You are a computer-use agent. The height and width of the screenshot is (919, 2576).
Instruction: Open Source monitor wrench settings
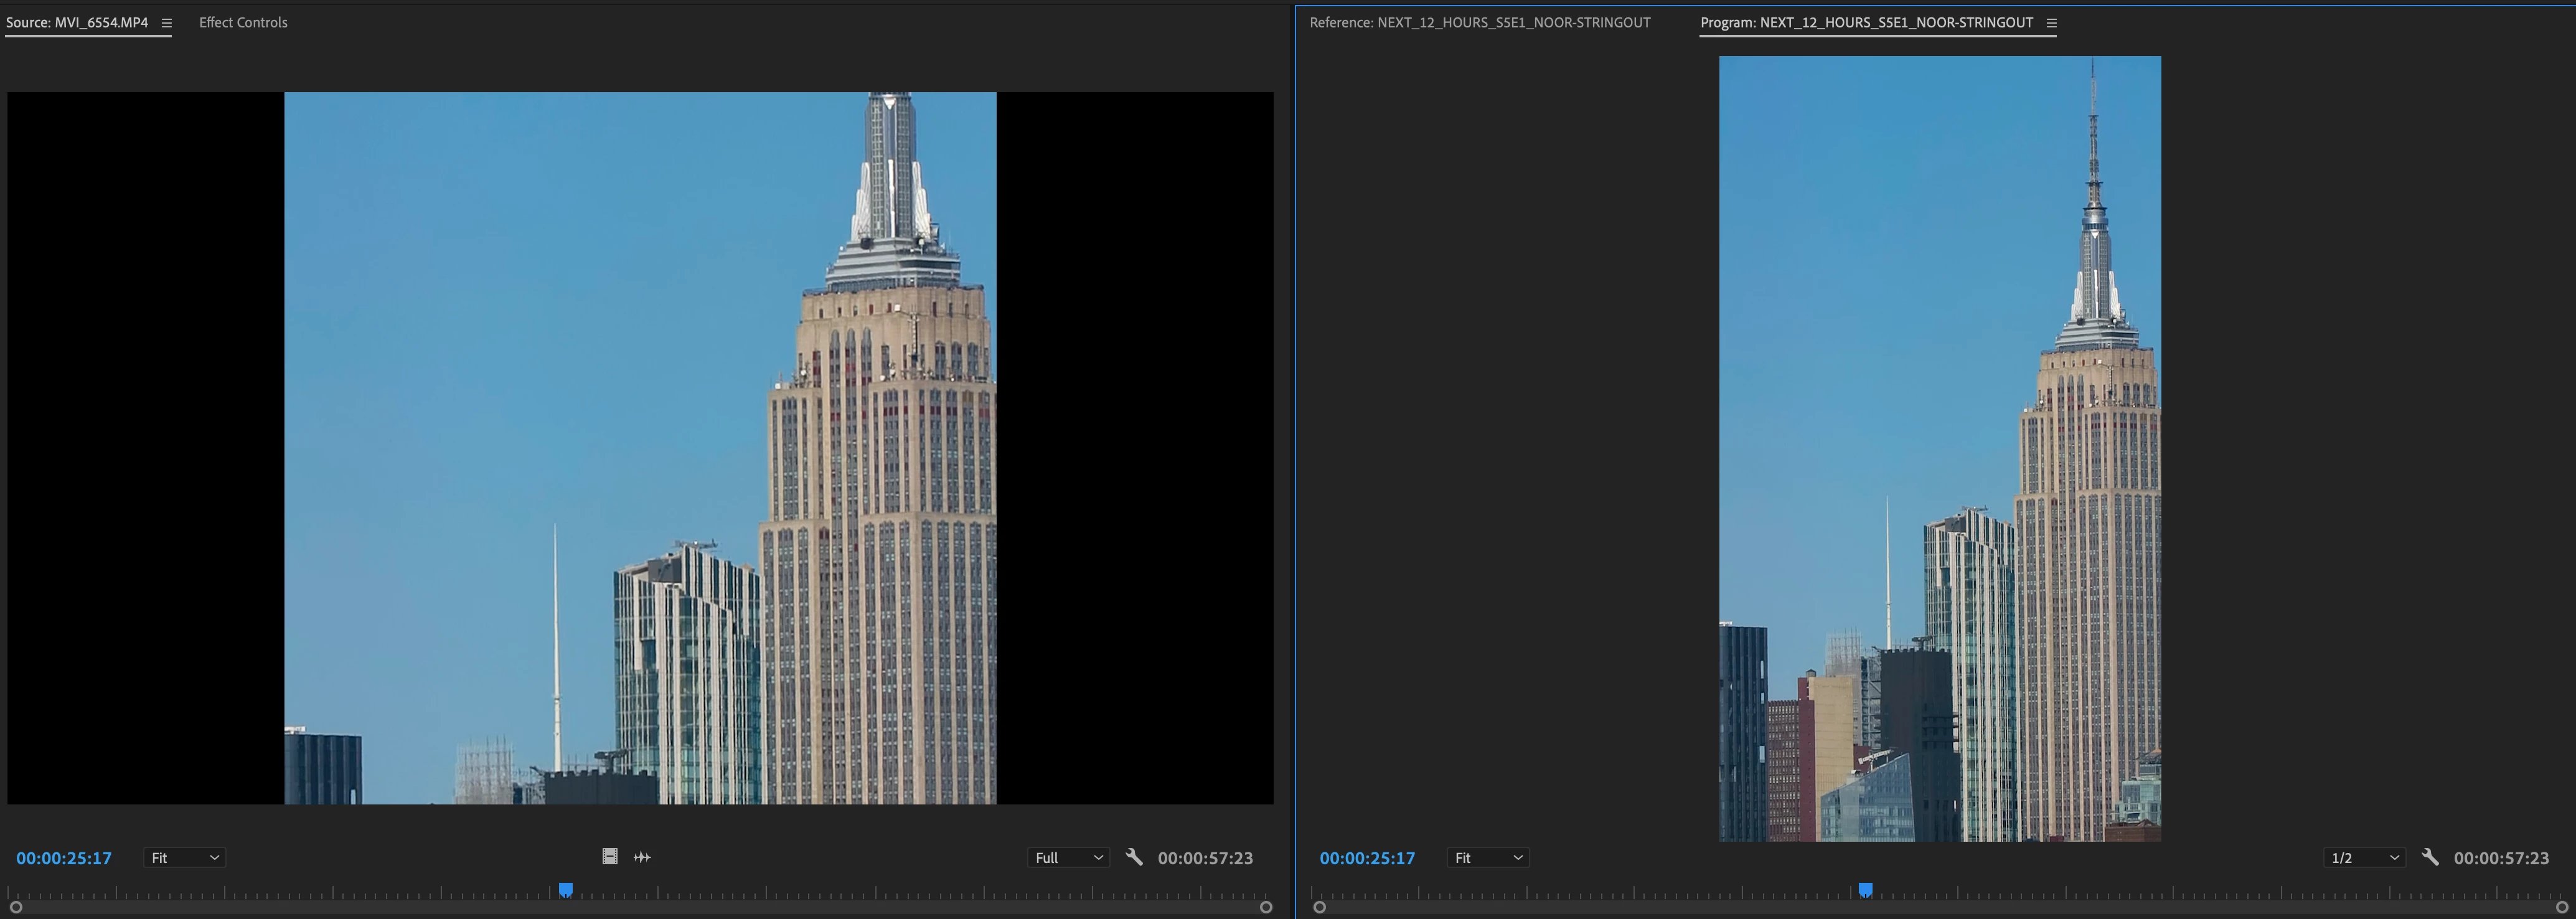pos(1133,857)
